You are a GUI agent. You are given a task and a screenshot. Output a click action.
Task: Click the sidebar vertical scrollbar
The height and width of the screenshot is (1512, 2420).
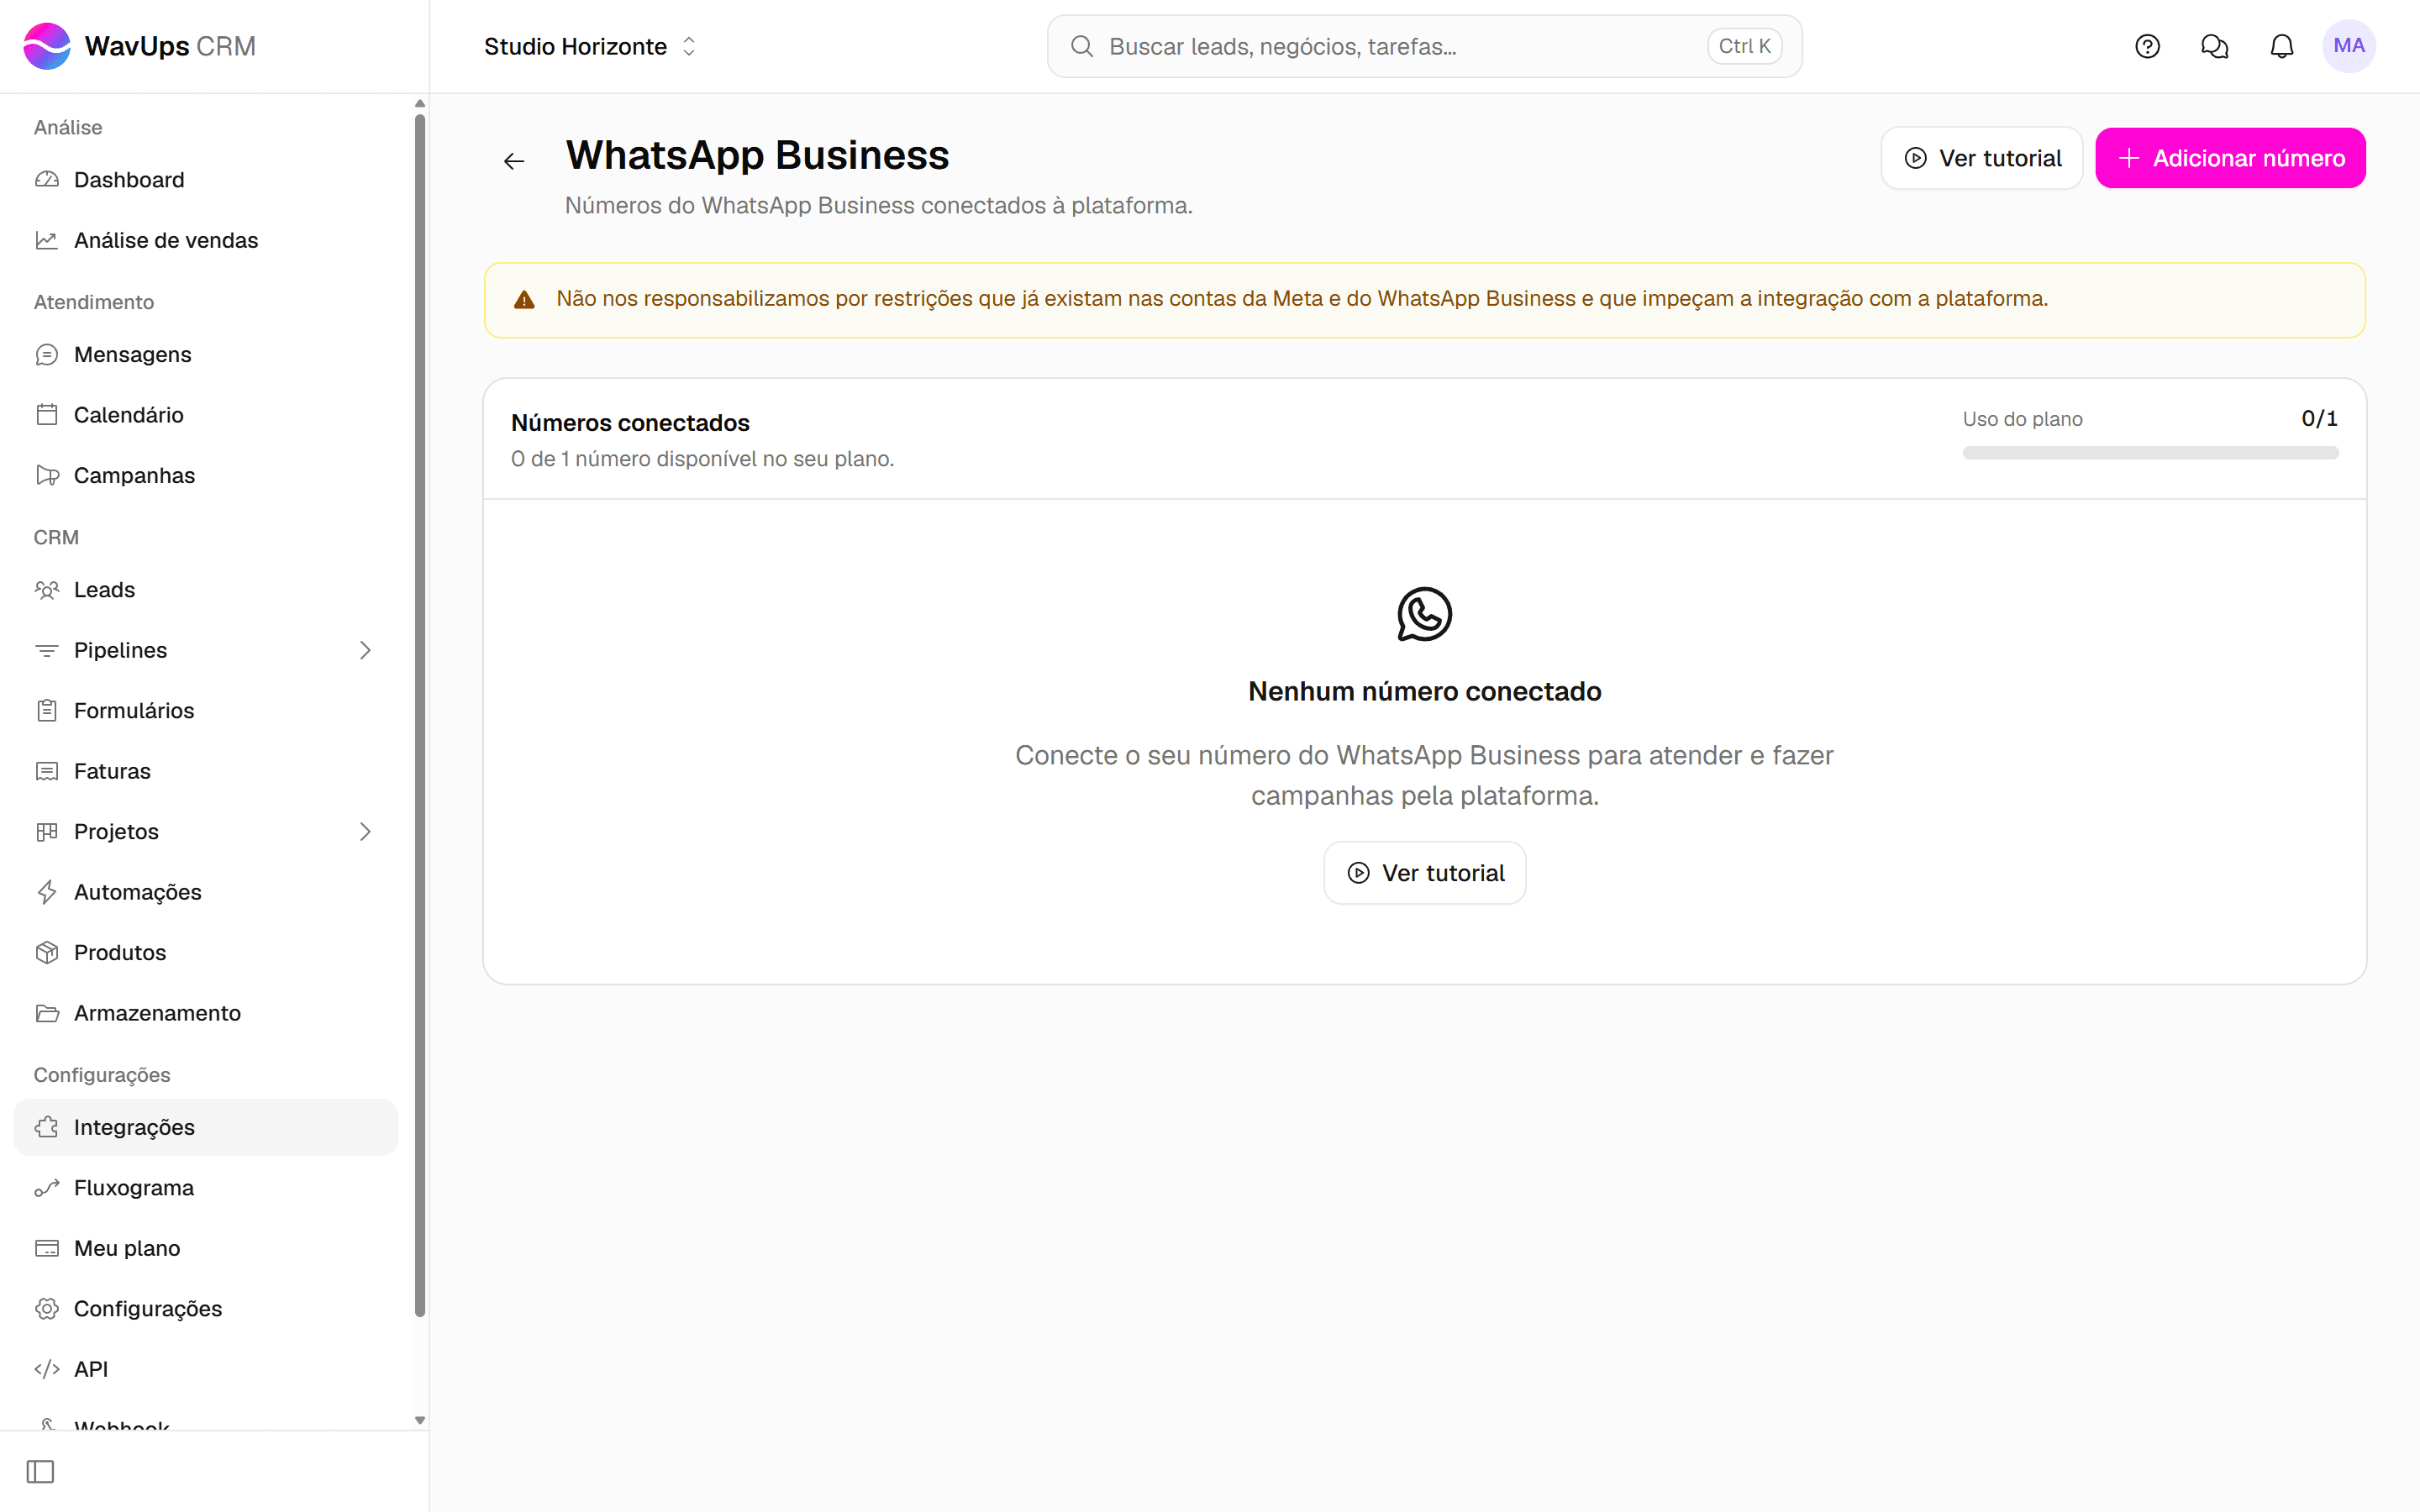(x=420, y=716)
